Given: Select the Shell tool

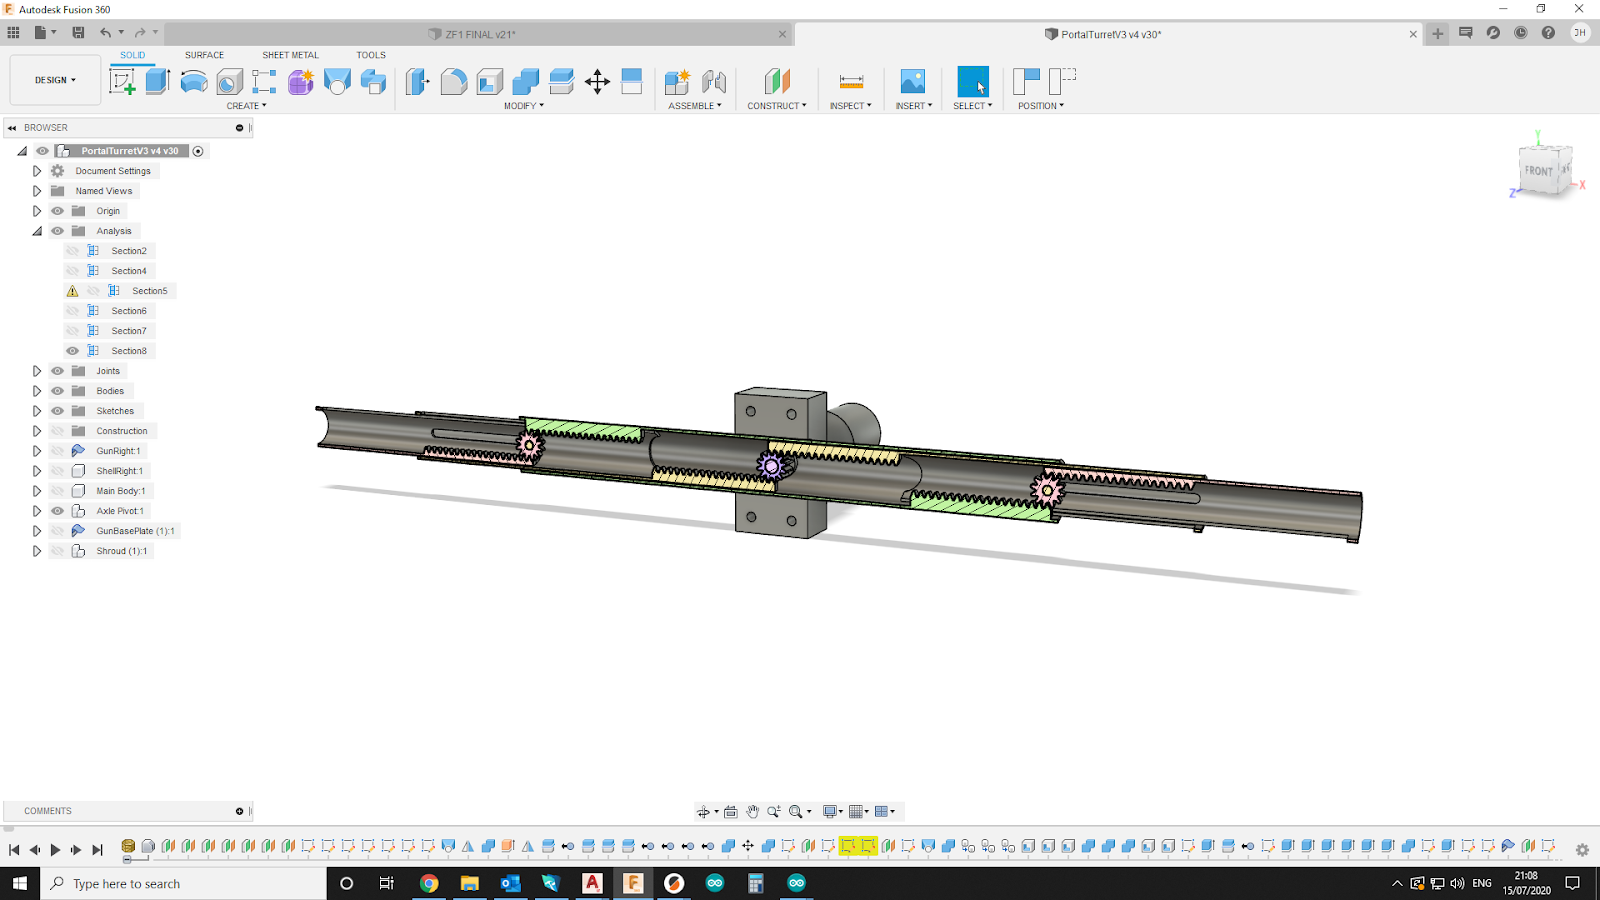Looking at the screenshot, I should pos(490,81).
